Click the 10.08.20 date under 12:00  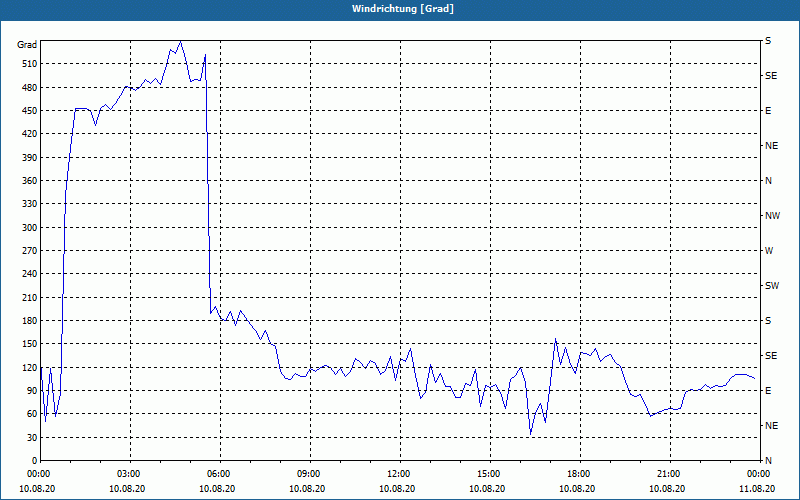[x=397, y=489]
